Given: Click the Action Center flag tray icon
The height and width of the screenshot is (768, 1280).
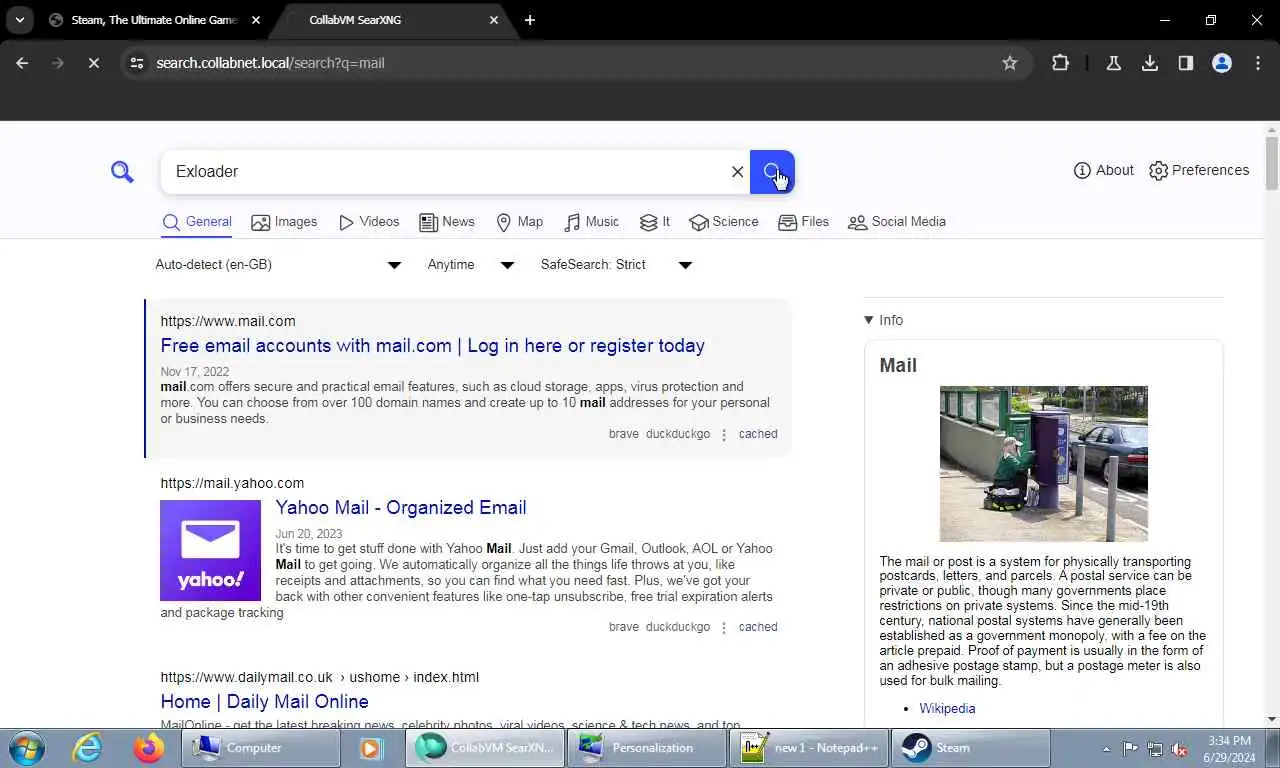Looking at the screenshot, I should point(1130,748).
